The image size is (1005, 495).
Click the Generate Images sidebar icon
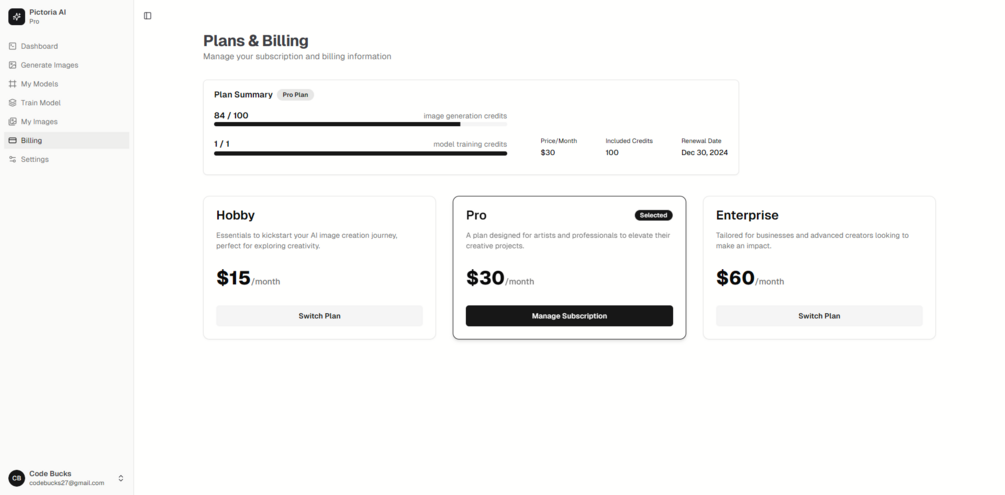click(13, 65)
